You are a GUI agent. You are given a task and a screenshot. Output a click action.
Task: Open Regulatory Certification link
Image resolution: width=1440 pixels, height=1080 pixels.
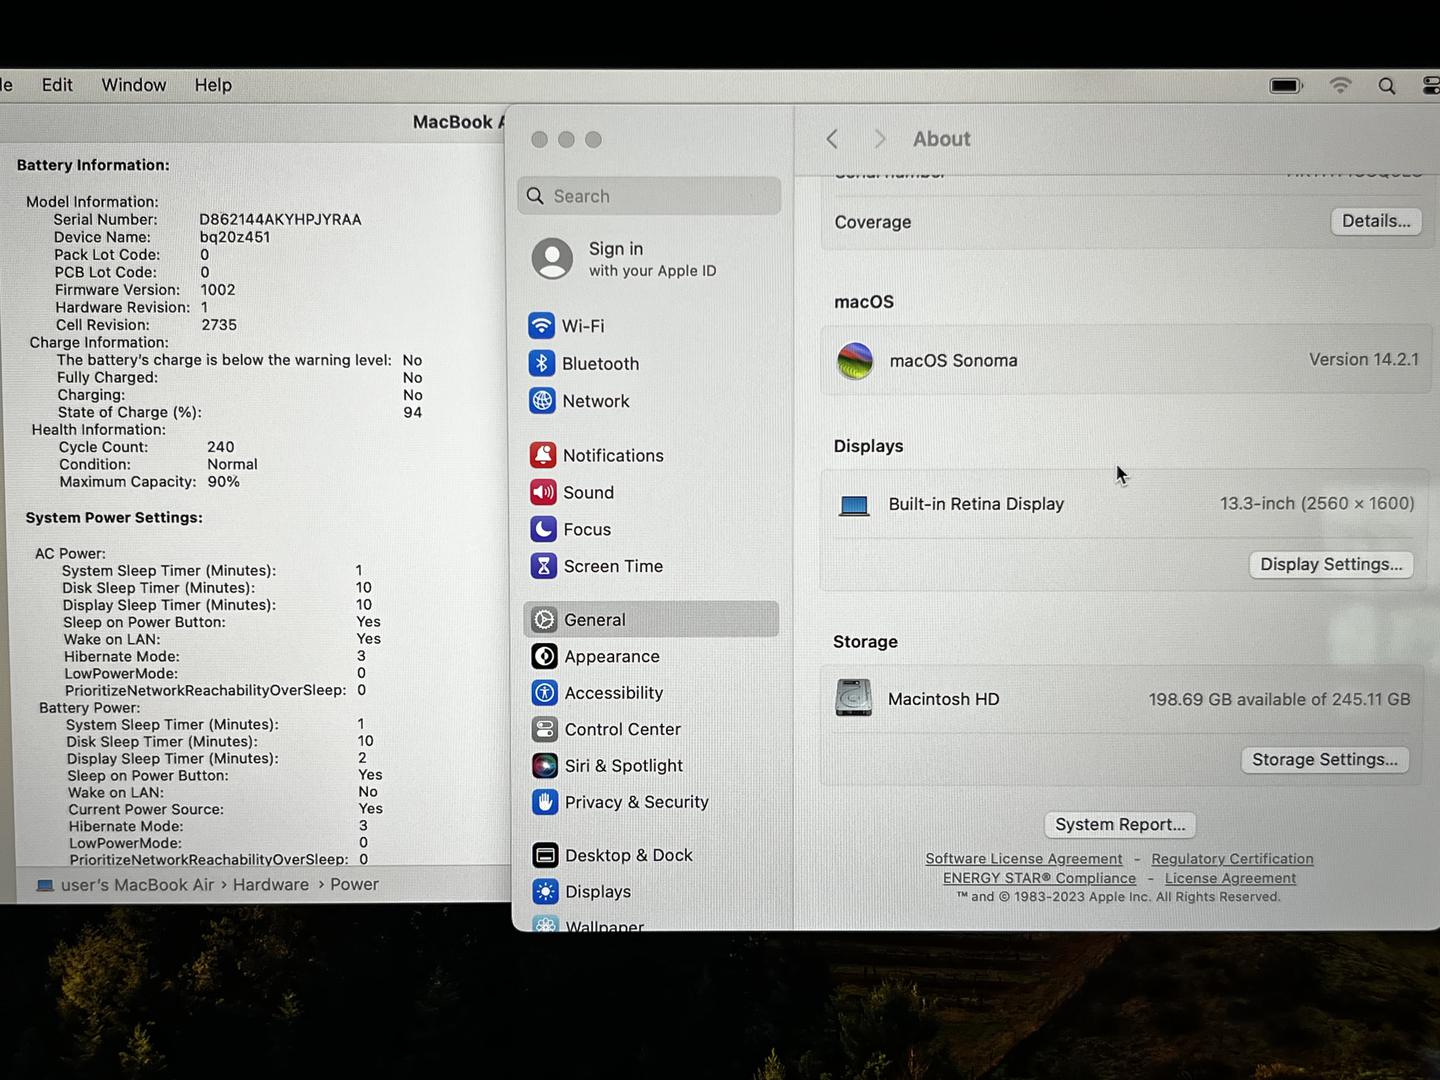pyautogui.click(x=1232, y=859)
